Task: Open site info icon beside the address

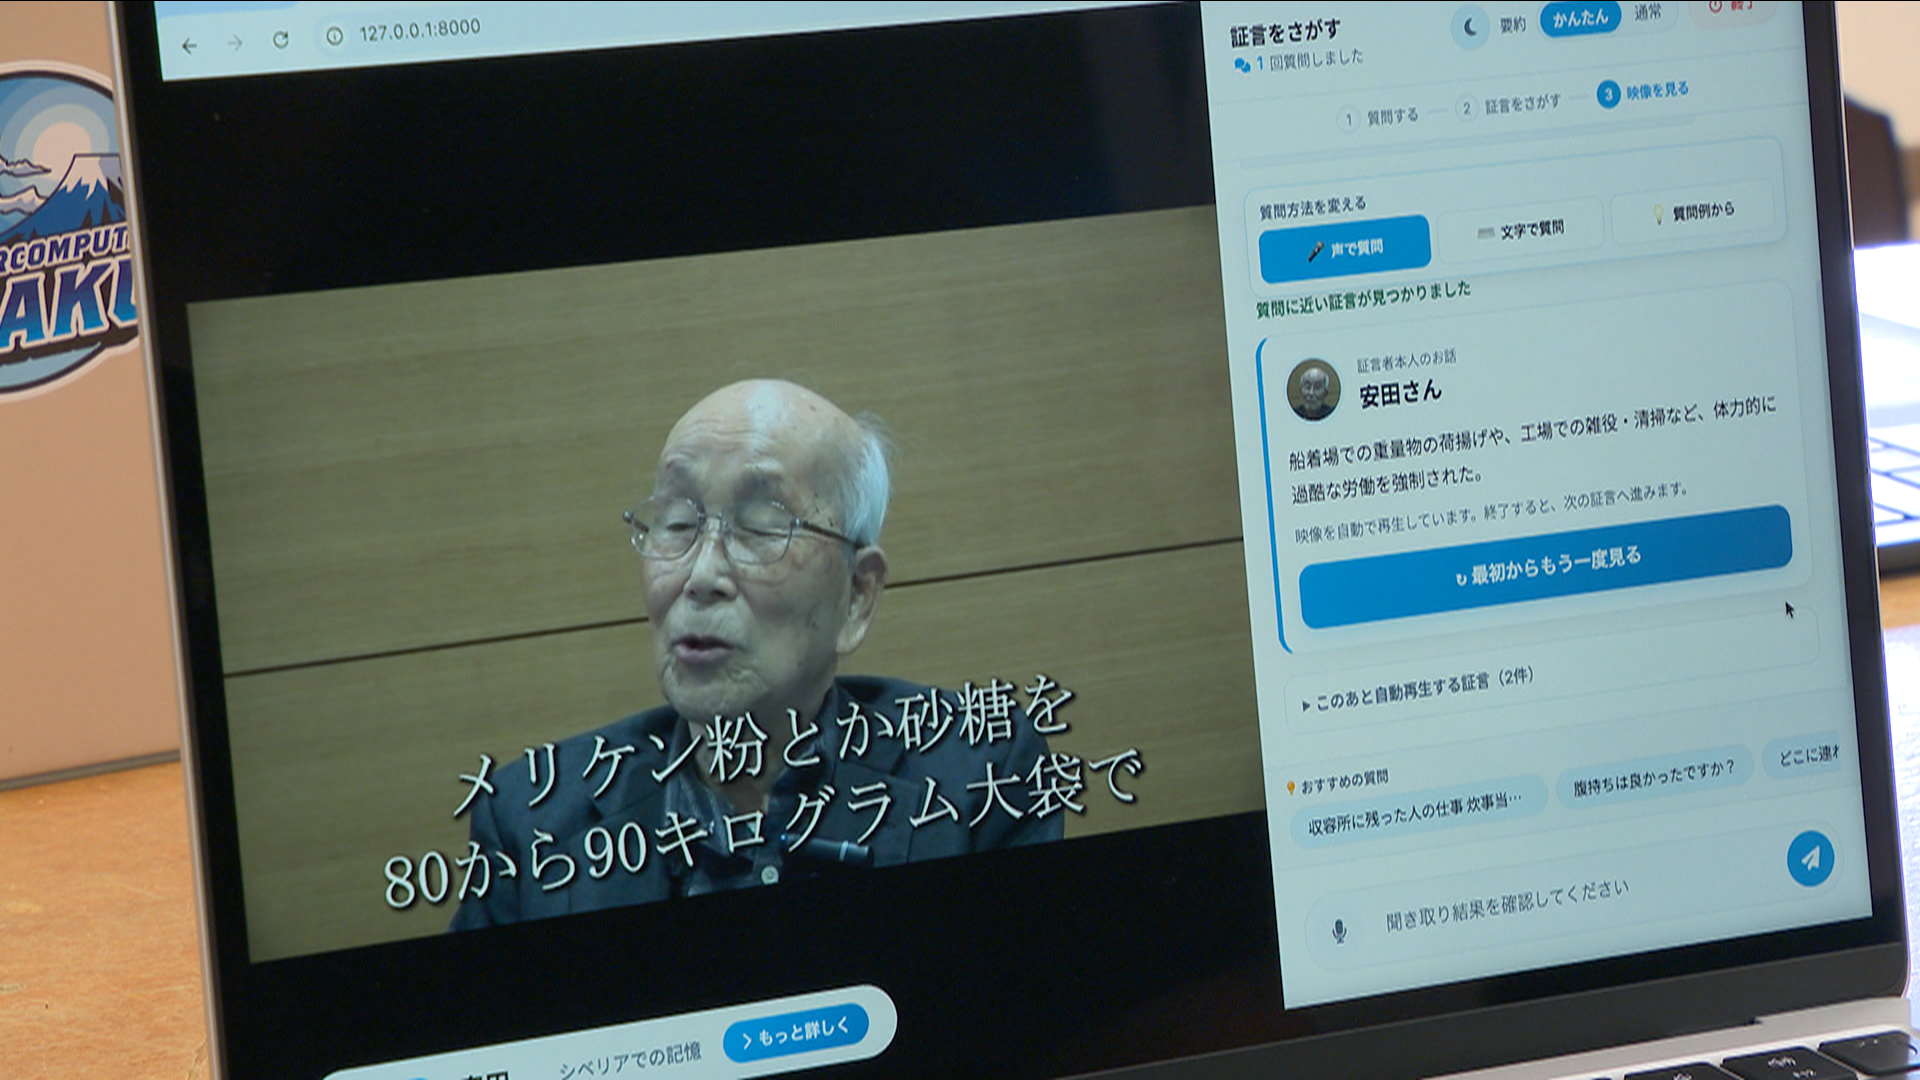Action: tap(334, 36)
